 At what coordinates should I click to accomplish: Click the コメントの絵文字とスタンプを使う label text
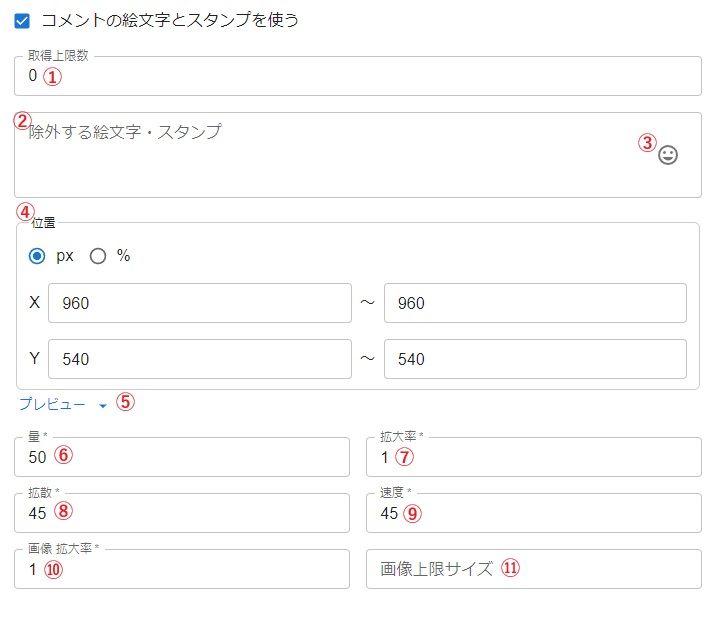click(x=170, y=20)
